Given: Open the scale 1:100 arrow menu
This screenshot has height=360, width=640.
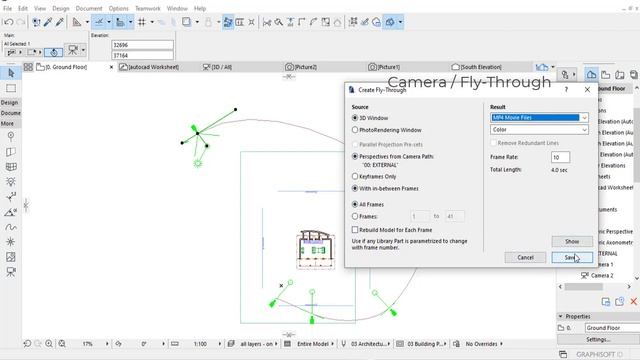Looking at the screenshot, I should tap(220, 344).
